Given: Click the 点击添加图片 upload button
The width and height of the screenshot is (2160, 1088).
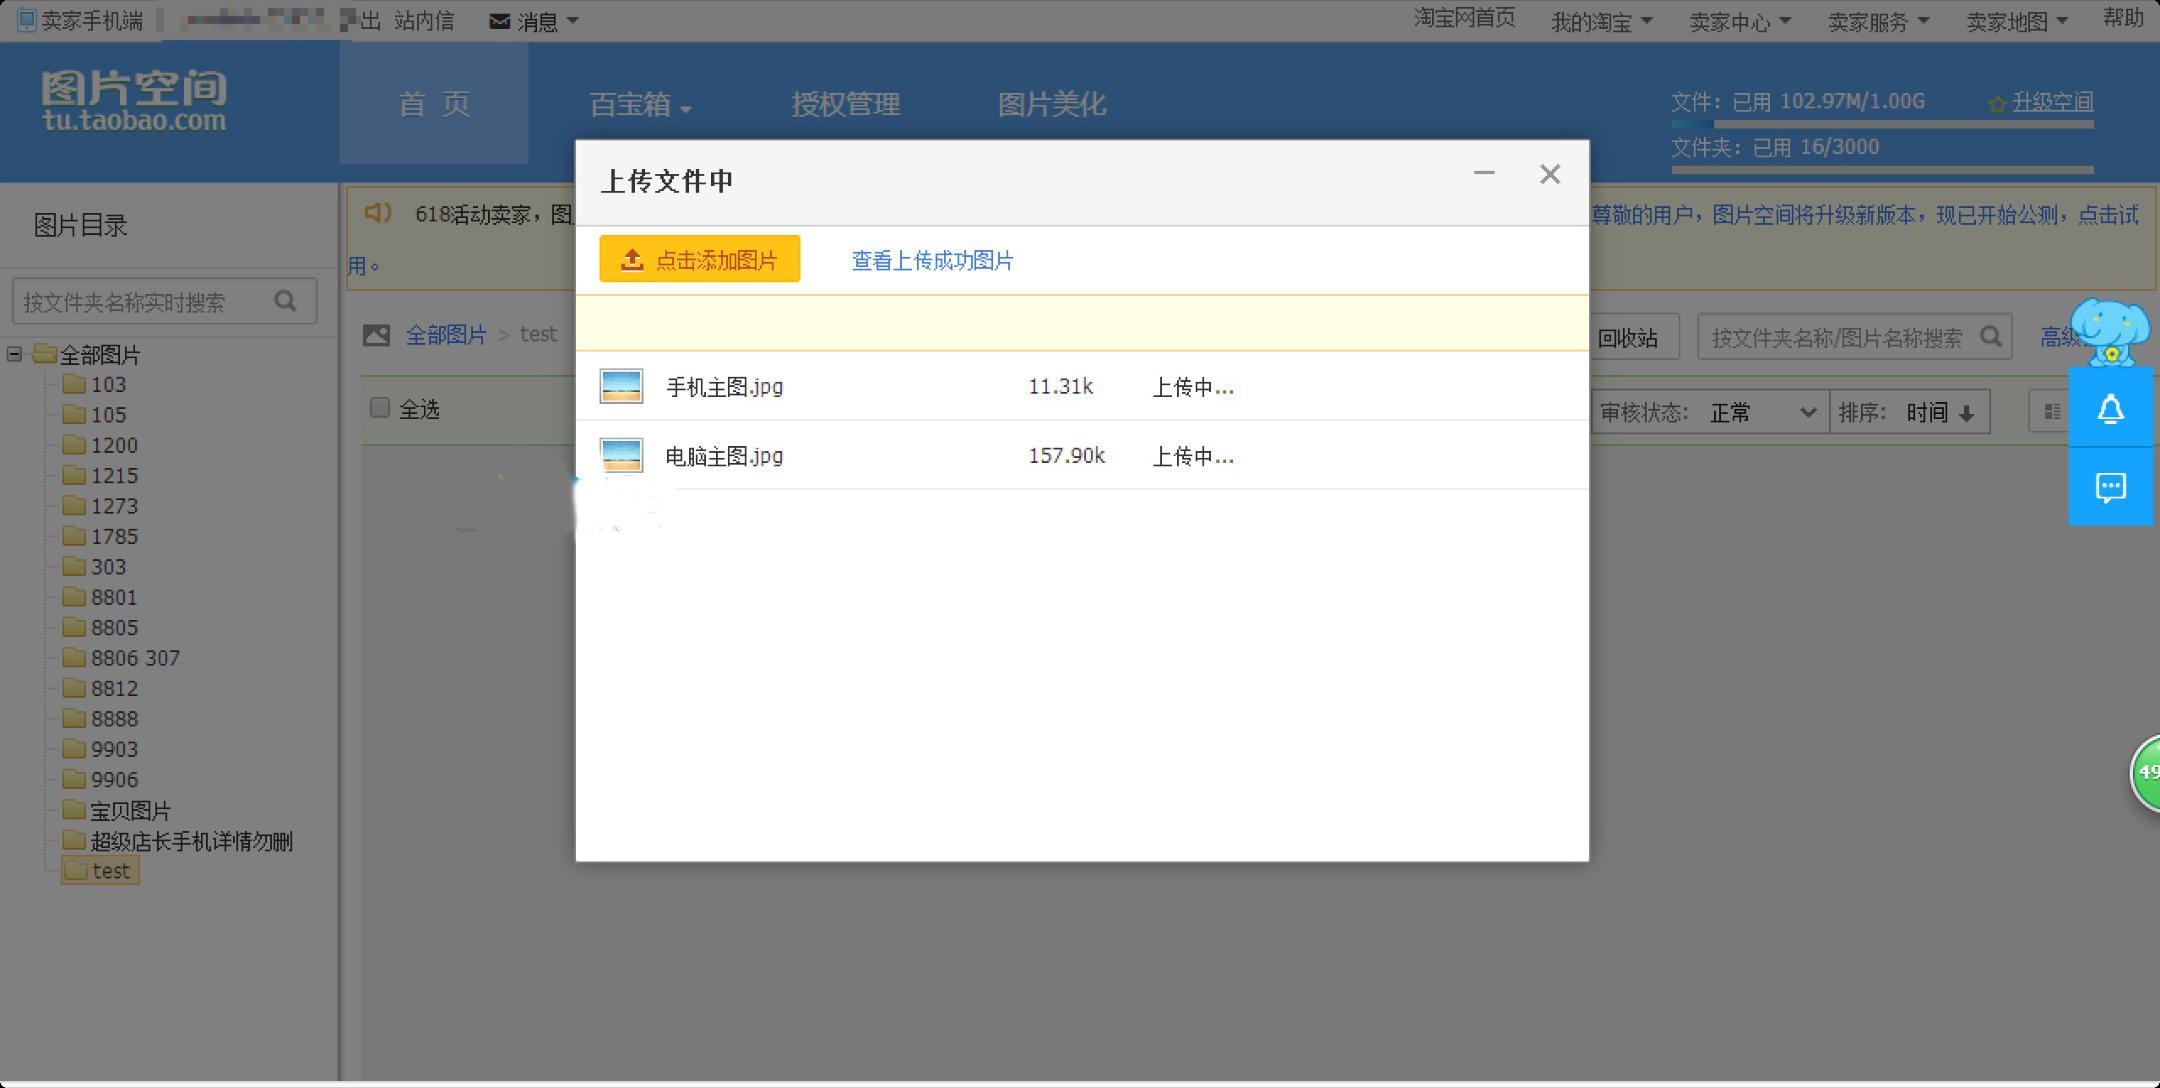Looking at the screenshot, I should tap(699, 260).
